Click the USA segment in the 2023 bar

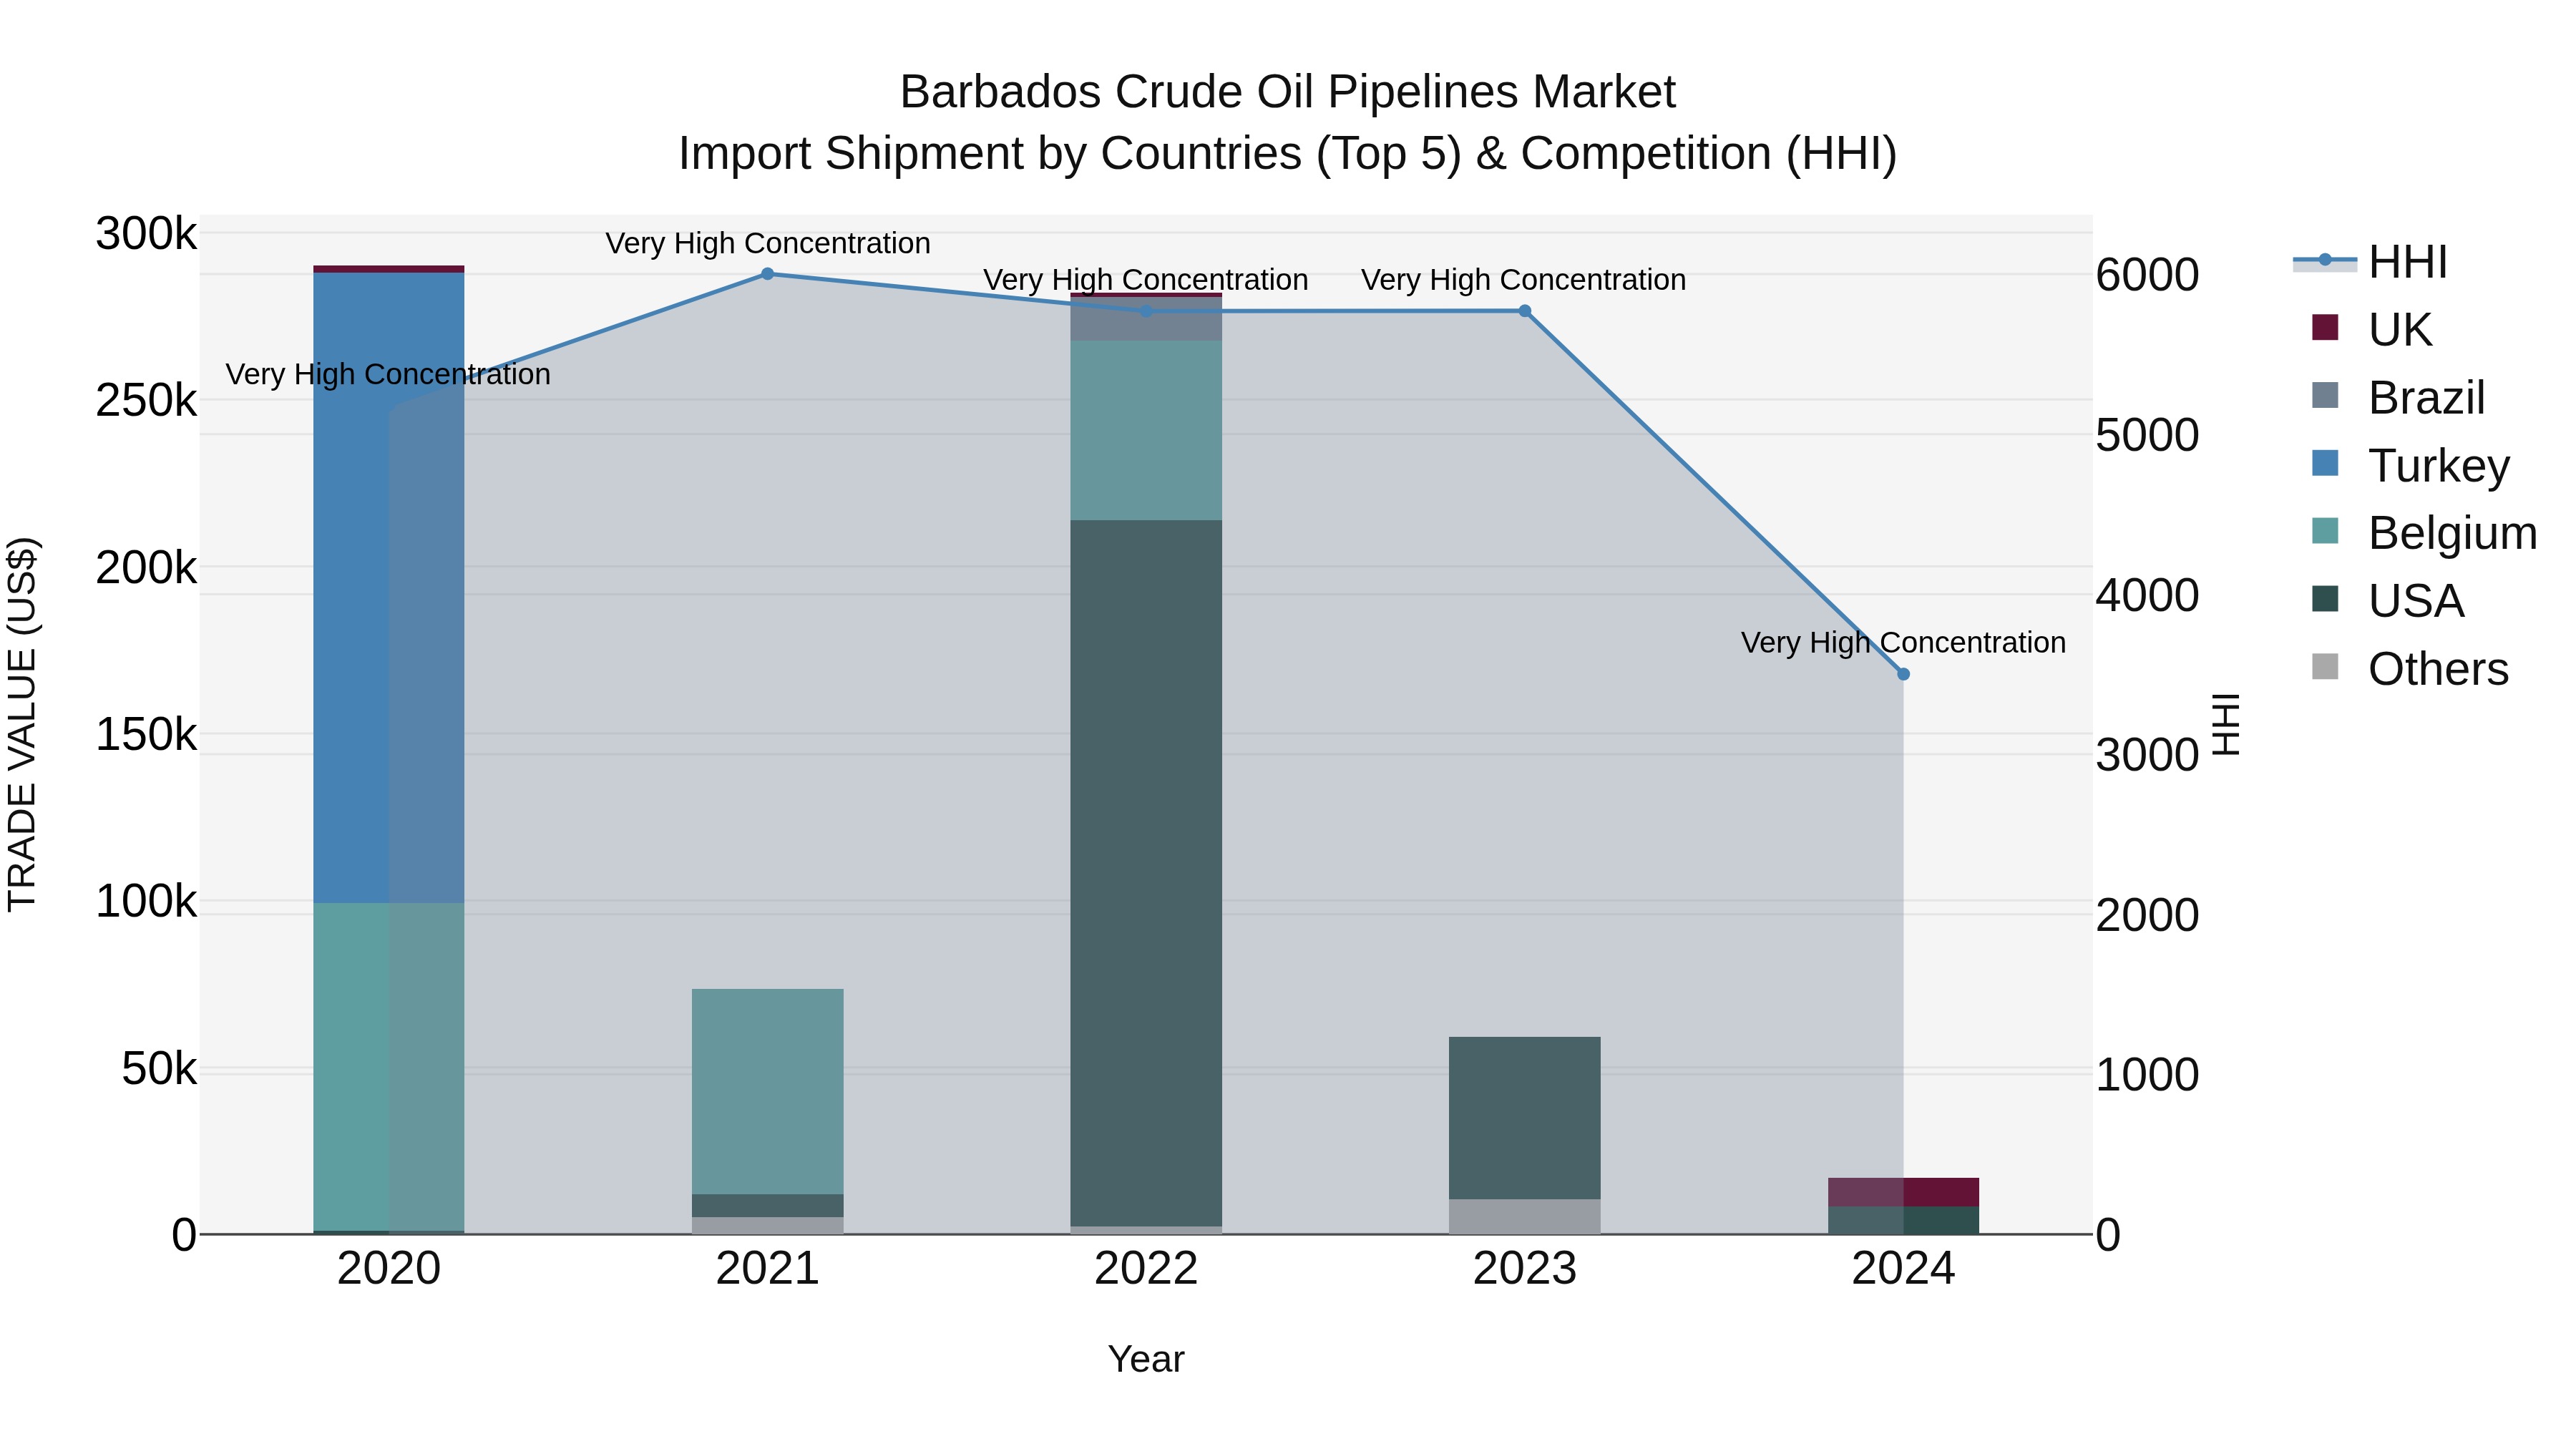(1525, 1118)
